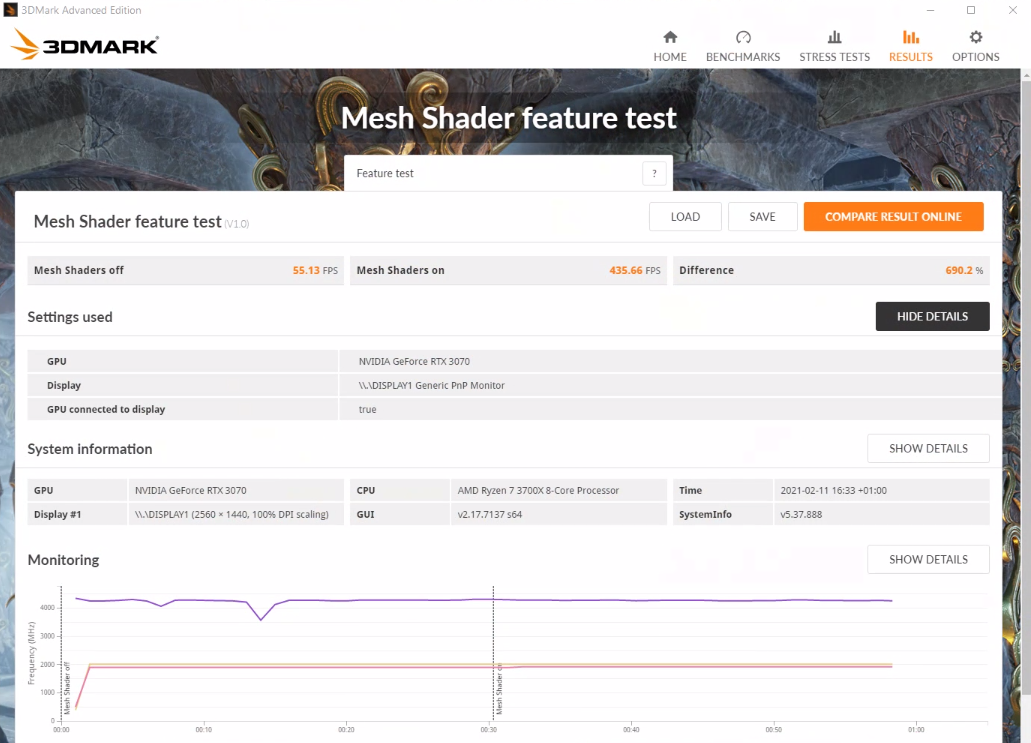Click the Results orange bars icon

click(911, 37)
